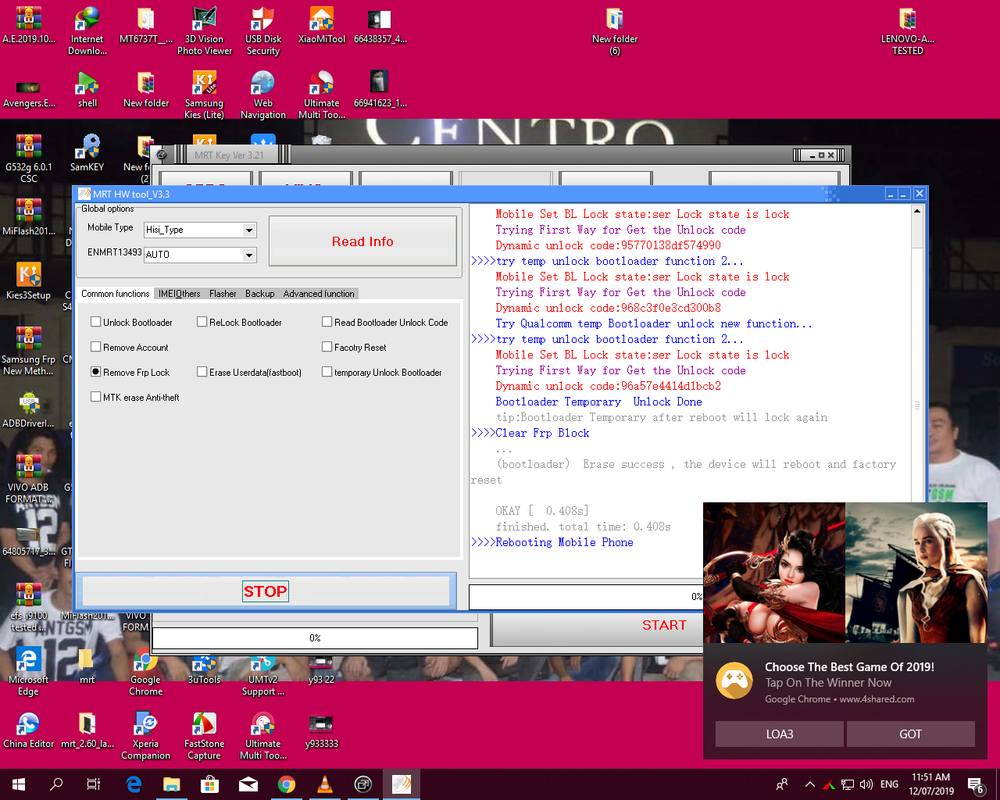Expand the Mobile Type Hisi_Type dropdown
This screenshot has height=800, width=1000.
[x=249, y=230]
